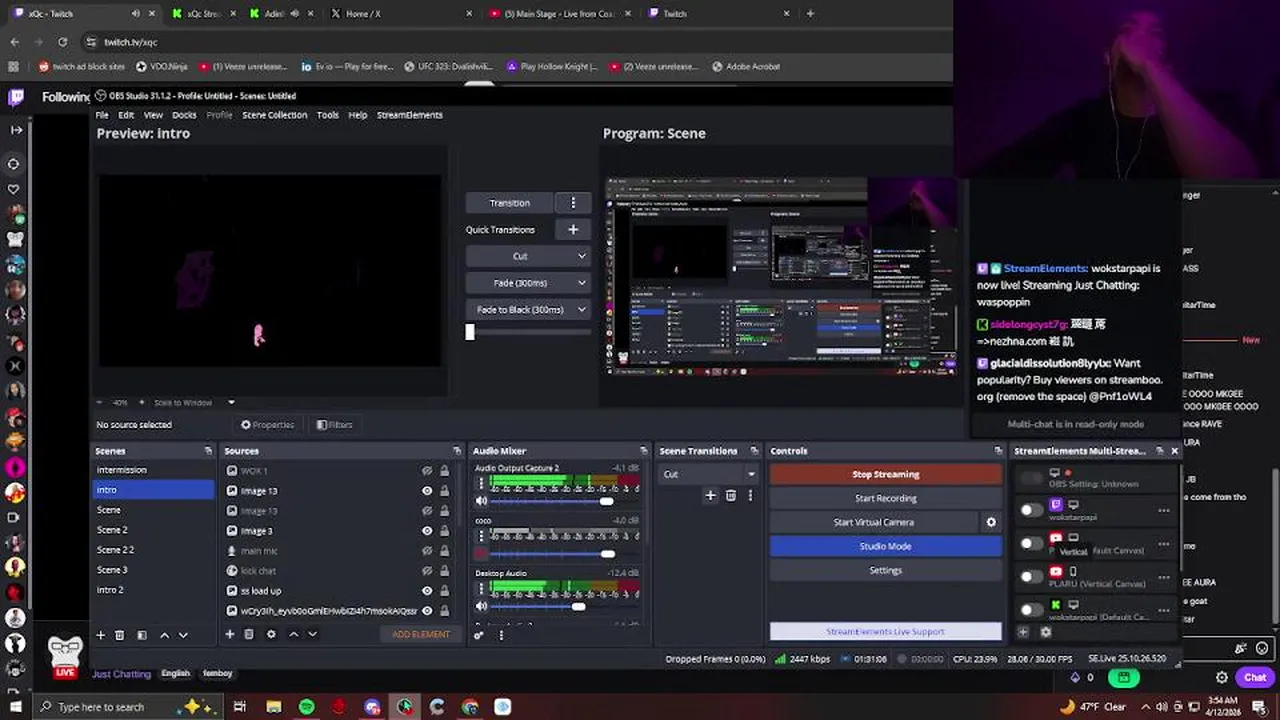Show the hidden WOK 1 source
Screen dimensions: 1280x720
tap(427, 471)
